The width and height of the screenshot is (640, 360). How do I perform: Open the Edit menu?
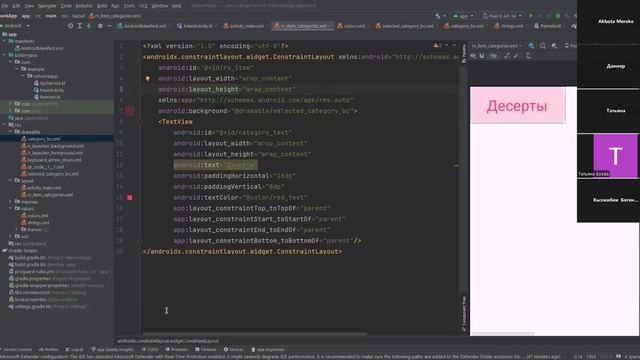[16, 6]
